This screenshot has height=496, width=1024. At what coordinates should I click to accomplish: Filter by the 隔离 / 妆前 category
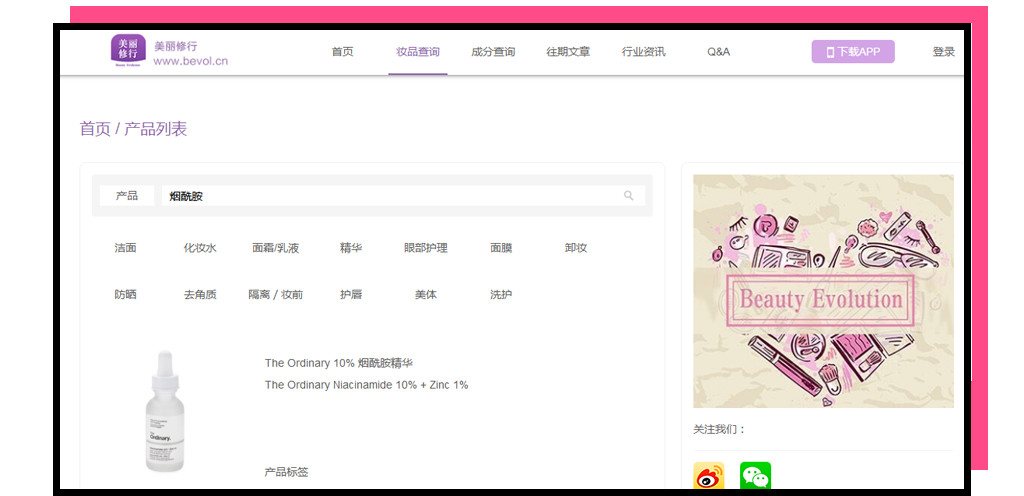(x=276, y=294)
